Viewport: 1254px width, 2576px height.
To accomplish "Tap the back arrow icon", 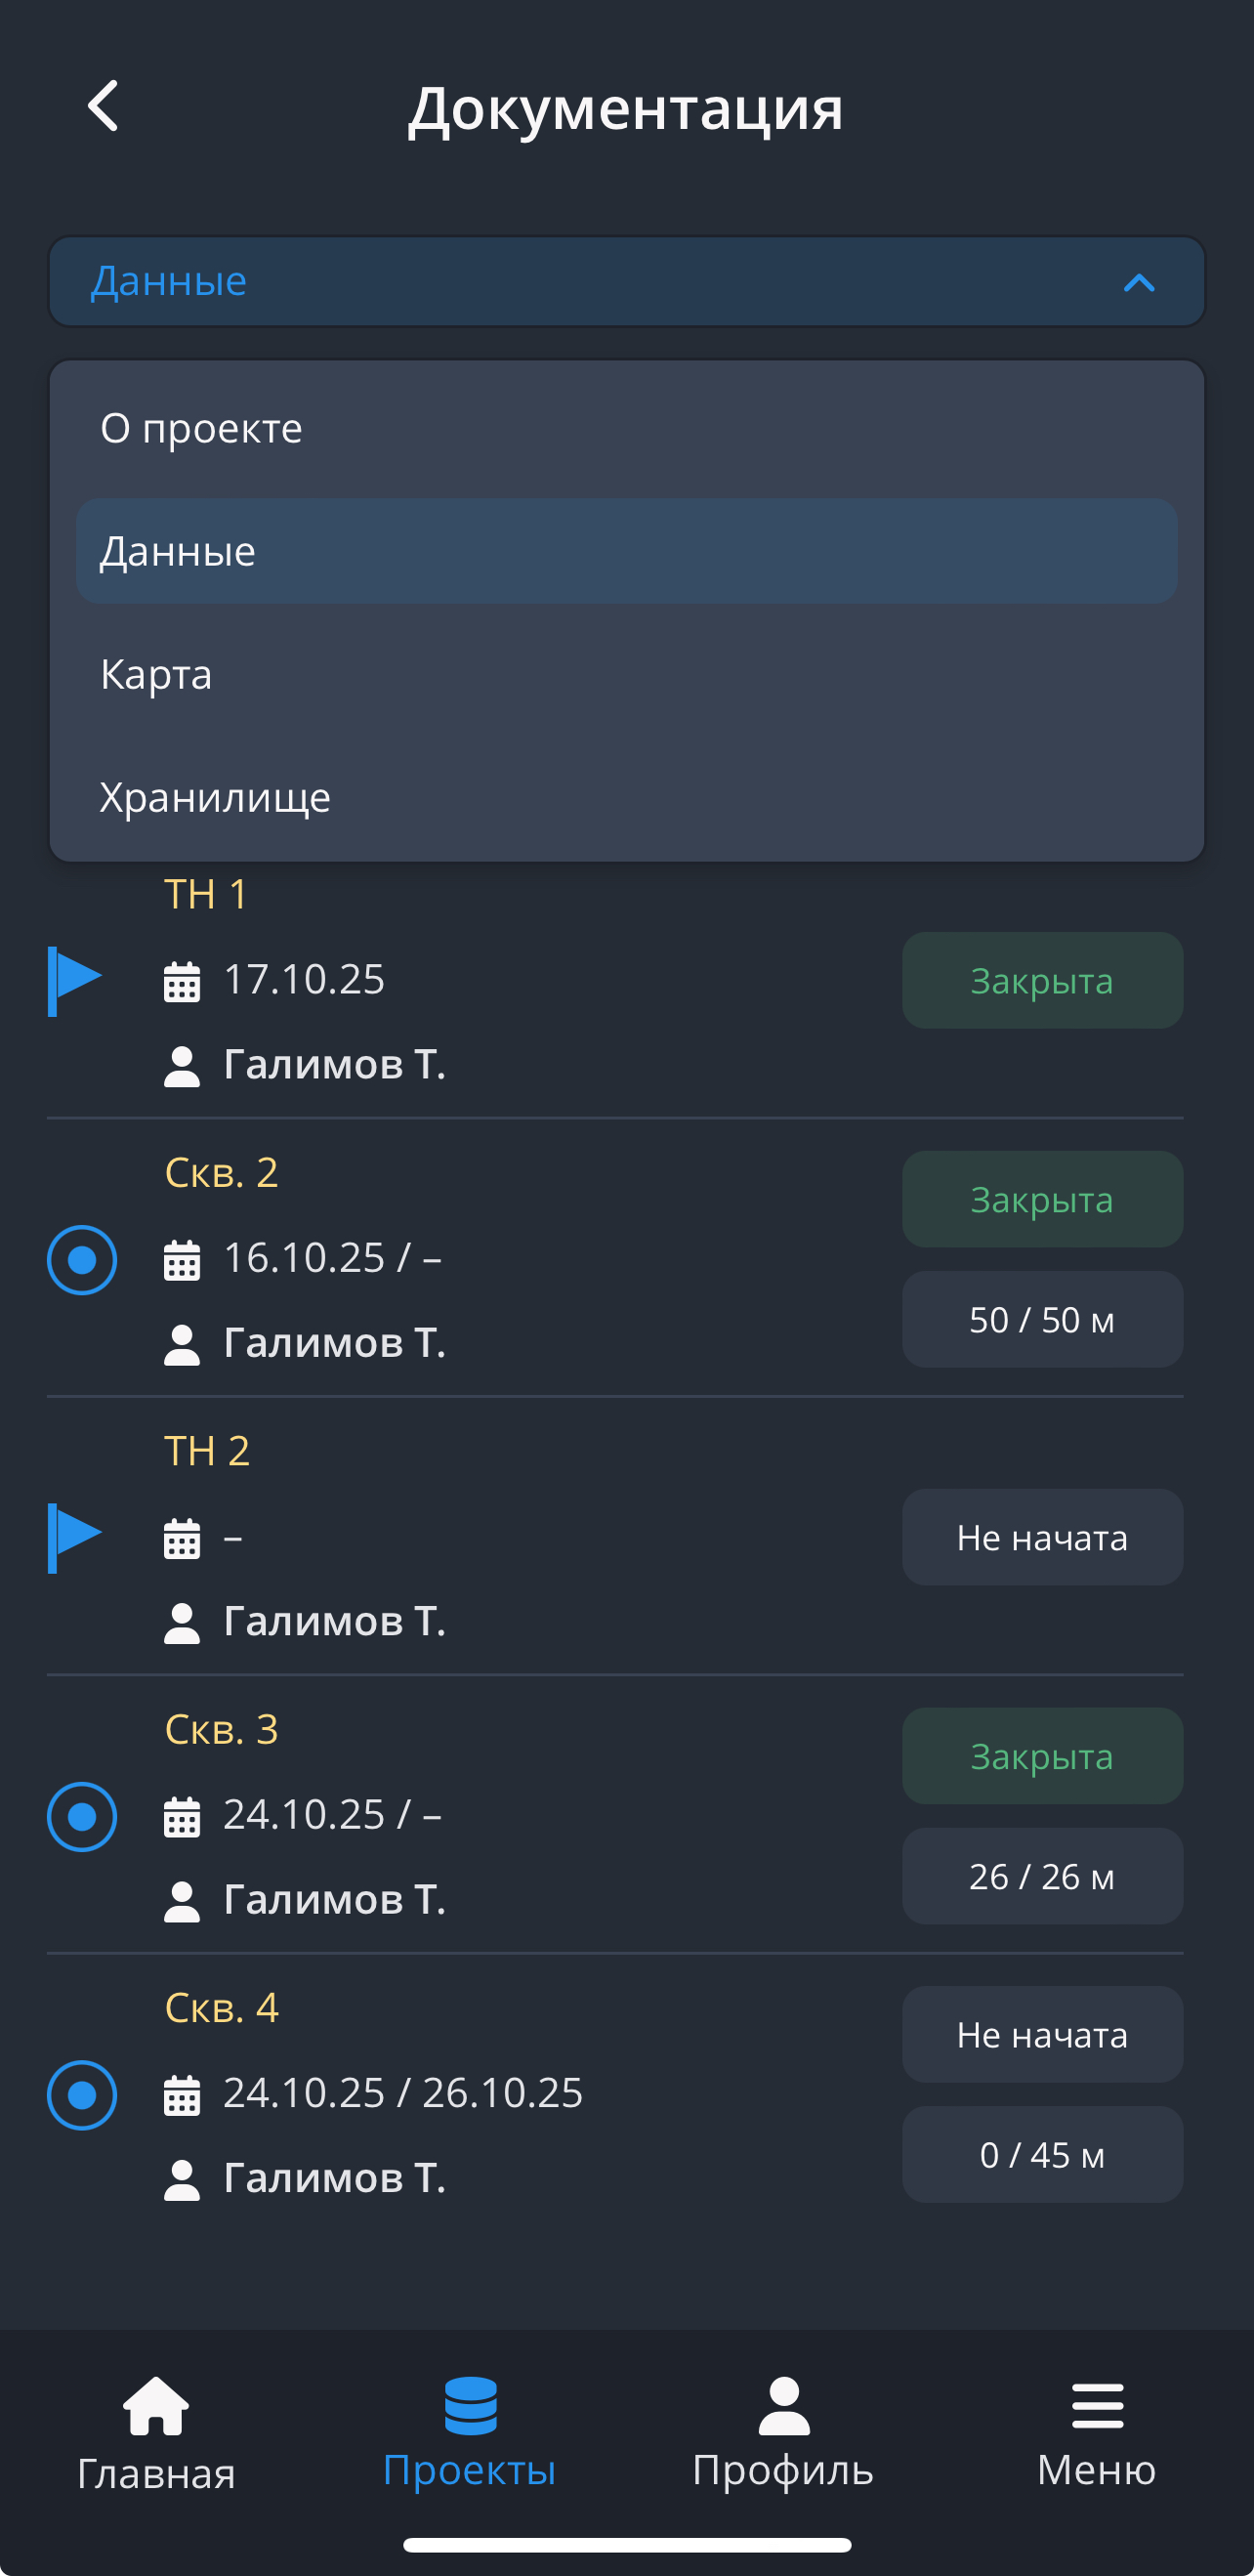I will click(104, 106).
